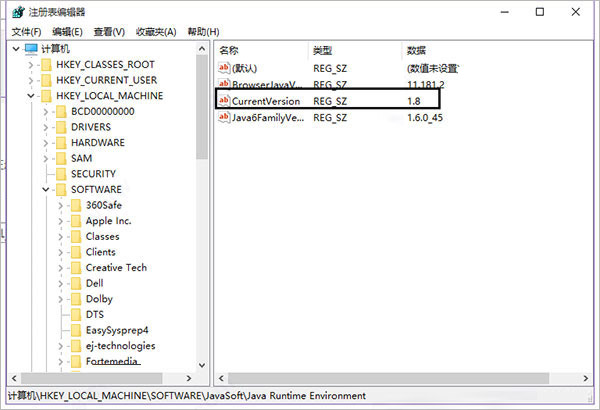Open the 收藏夹(A) menu
600x410 pixels.
pyautogui.click(x=156, y=32)
